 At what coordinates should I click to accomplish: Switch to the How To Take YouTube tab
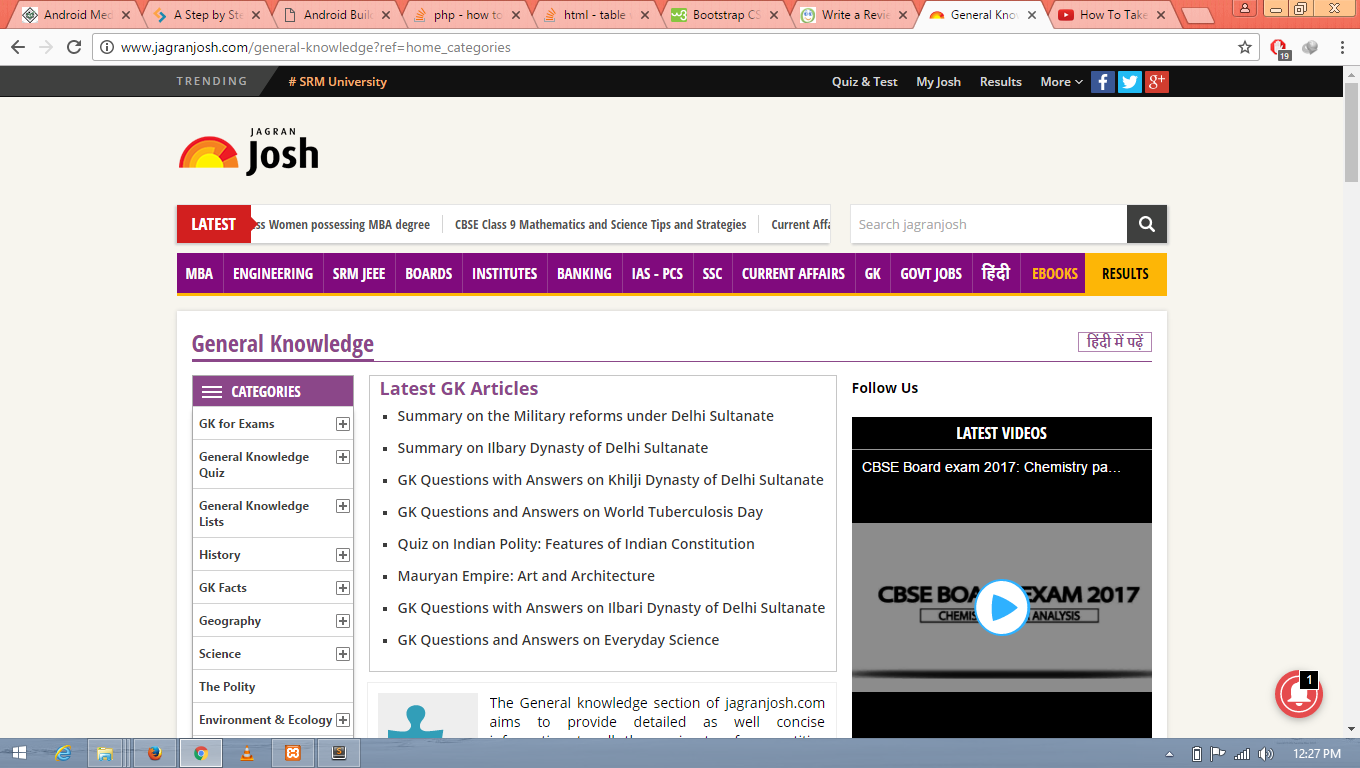click(x=1111, y=15)
